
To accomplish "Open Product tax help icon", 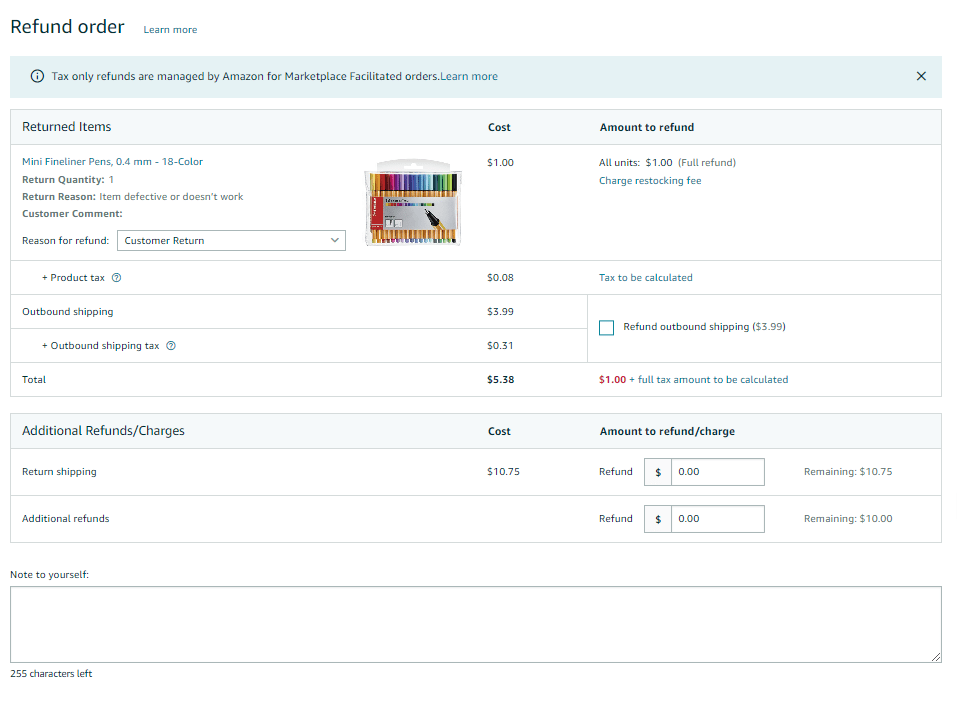I will click(x=117, y=278).
